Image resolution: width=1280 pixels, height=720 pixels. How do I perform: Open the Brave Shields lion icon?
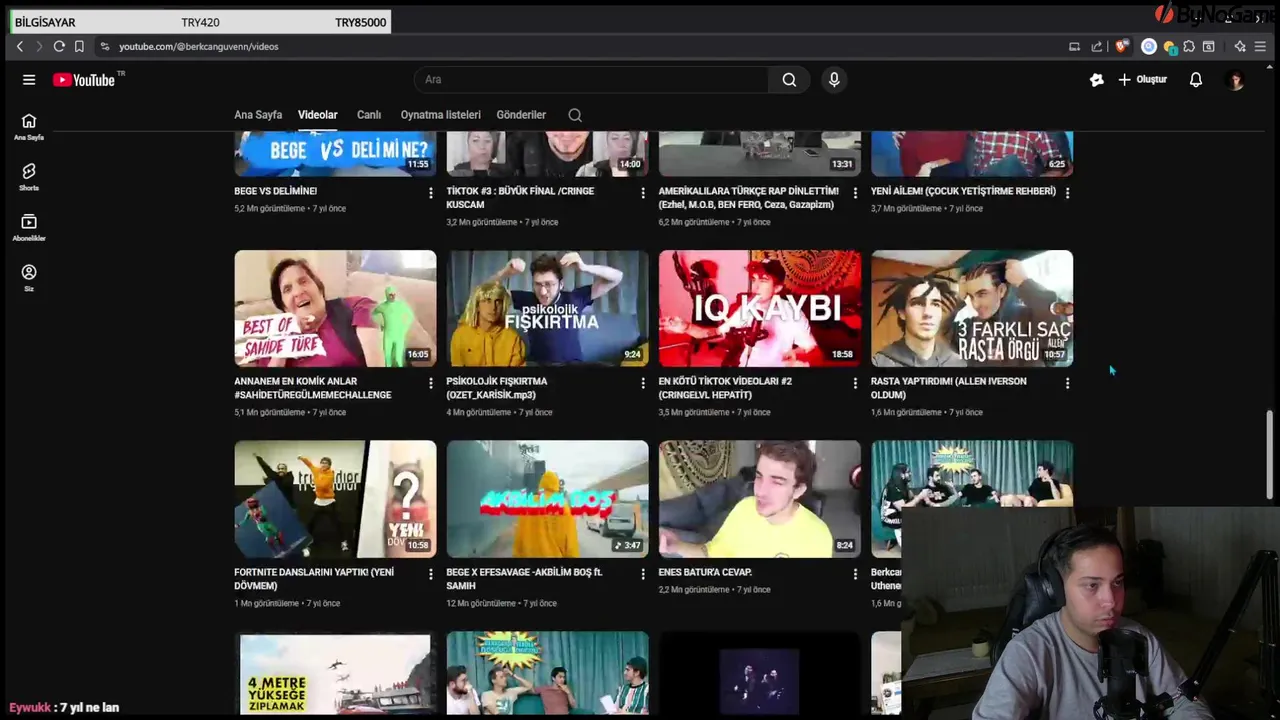click(1122, 46)
